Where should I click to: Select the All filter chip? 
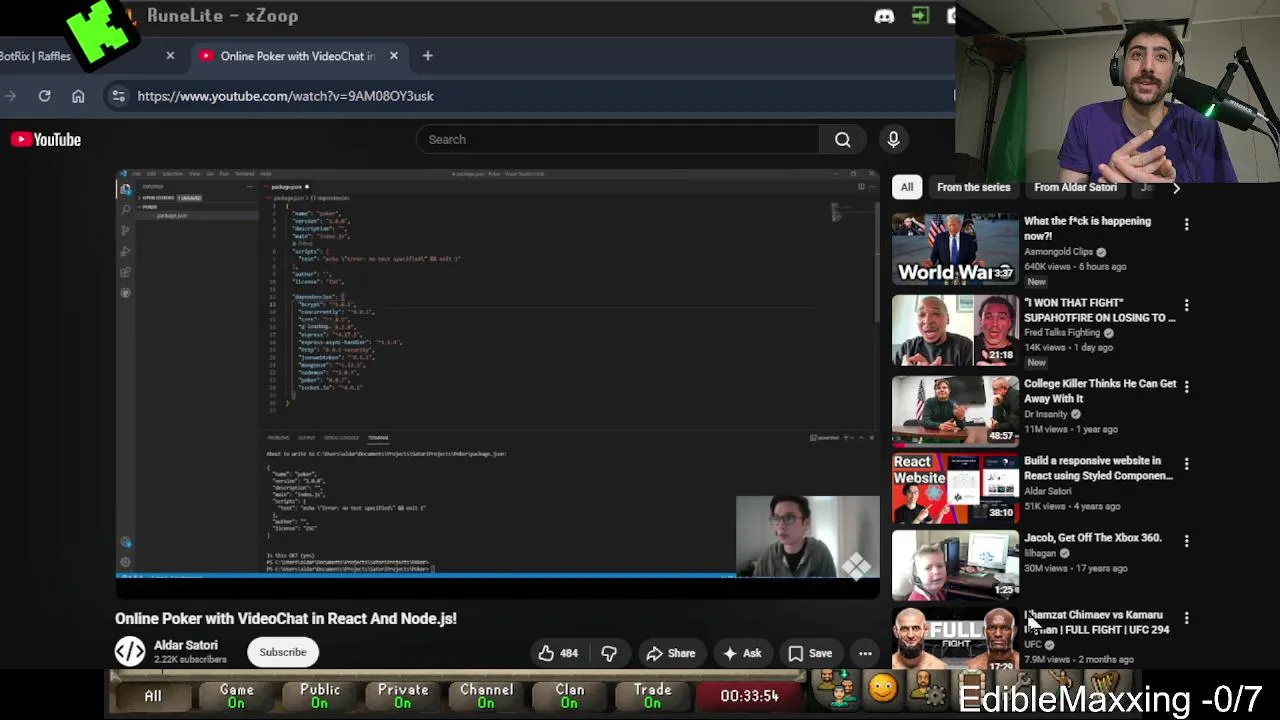907,187
